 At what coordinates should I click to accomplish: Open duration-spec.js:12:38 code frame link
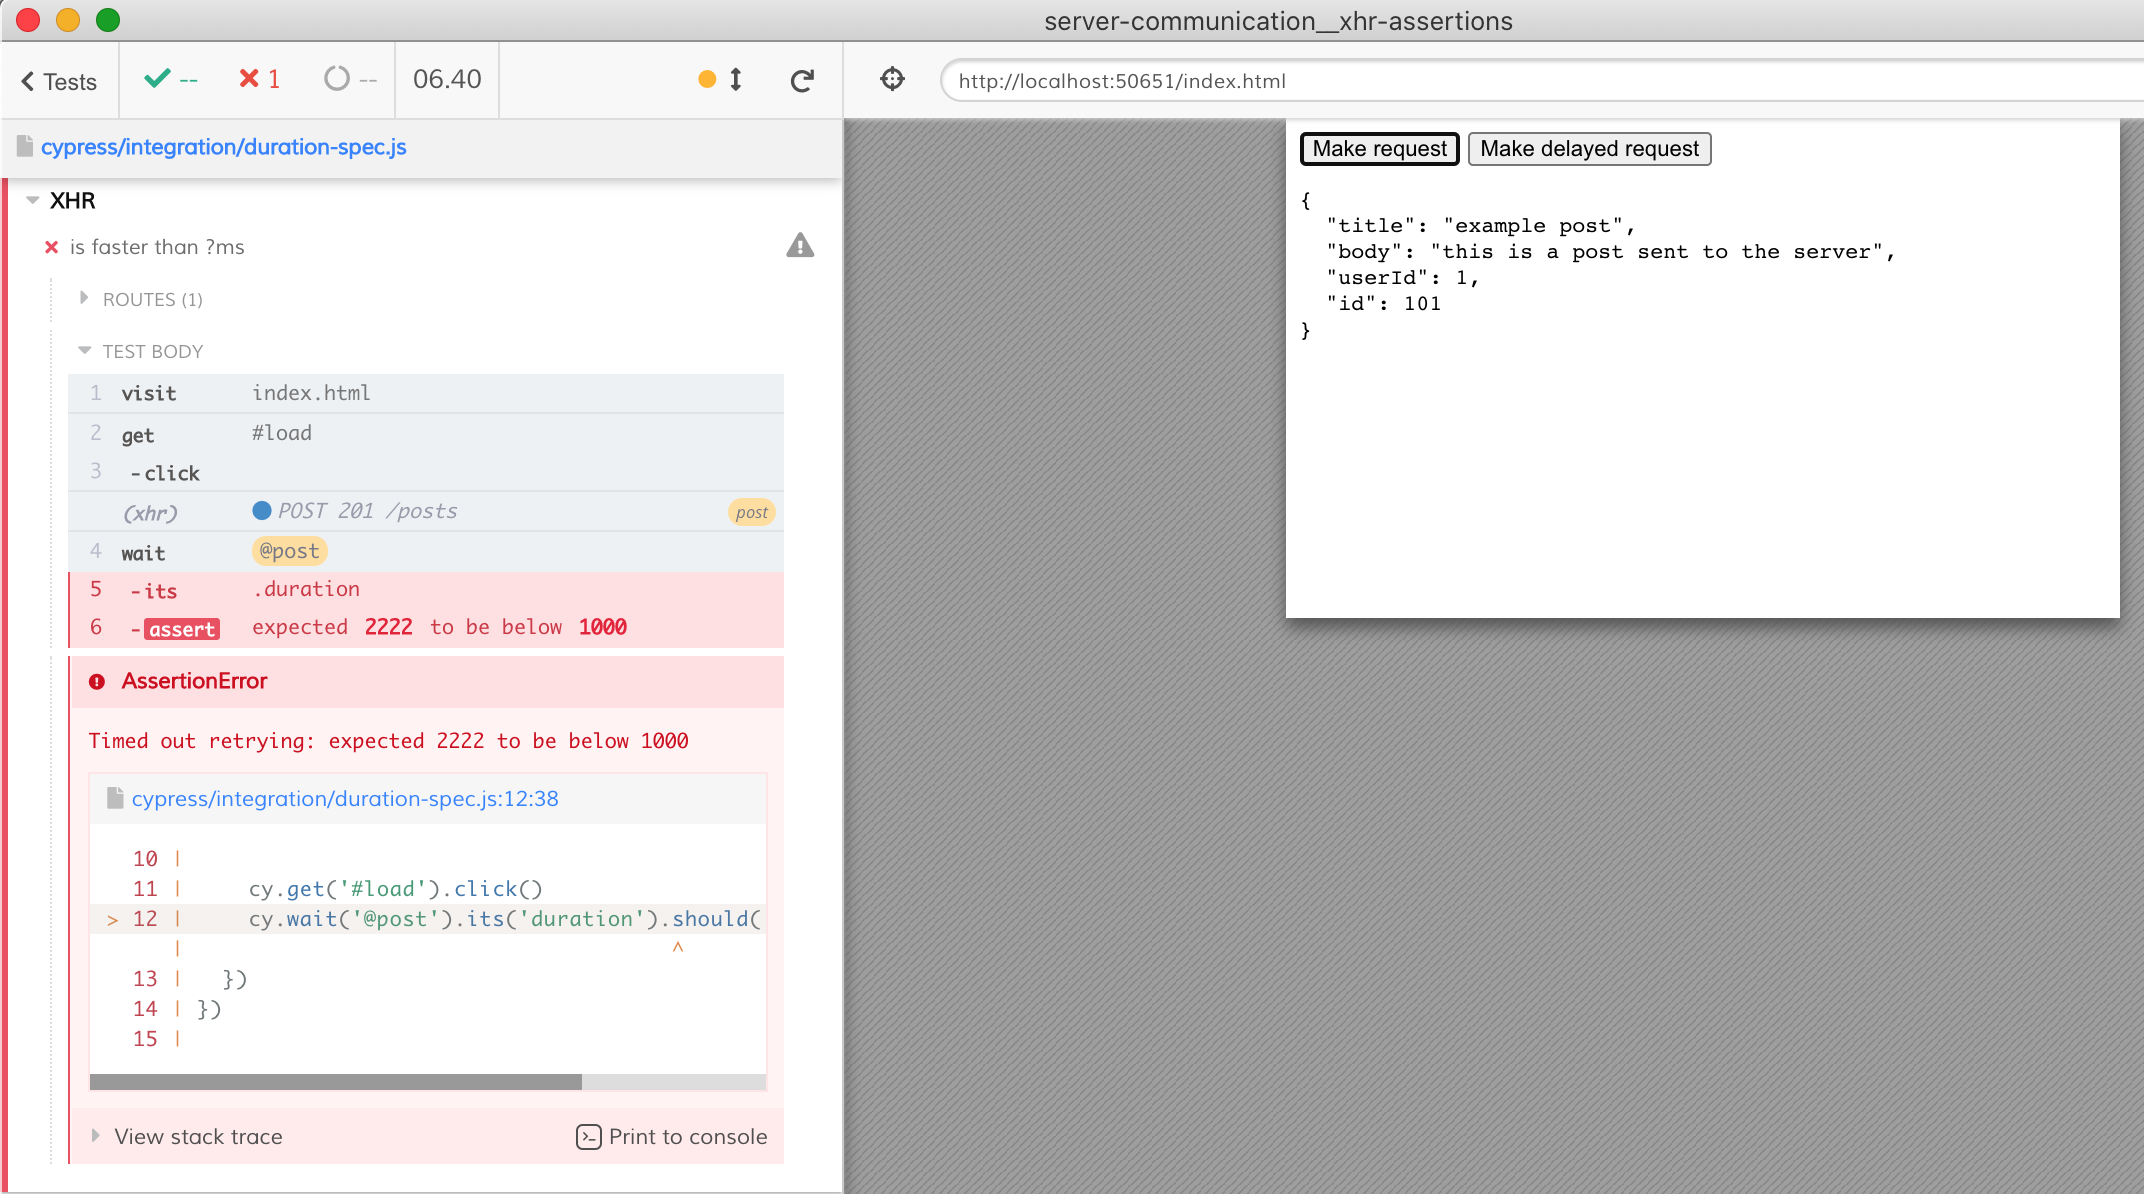(x=344, y=799)
